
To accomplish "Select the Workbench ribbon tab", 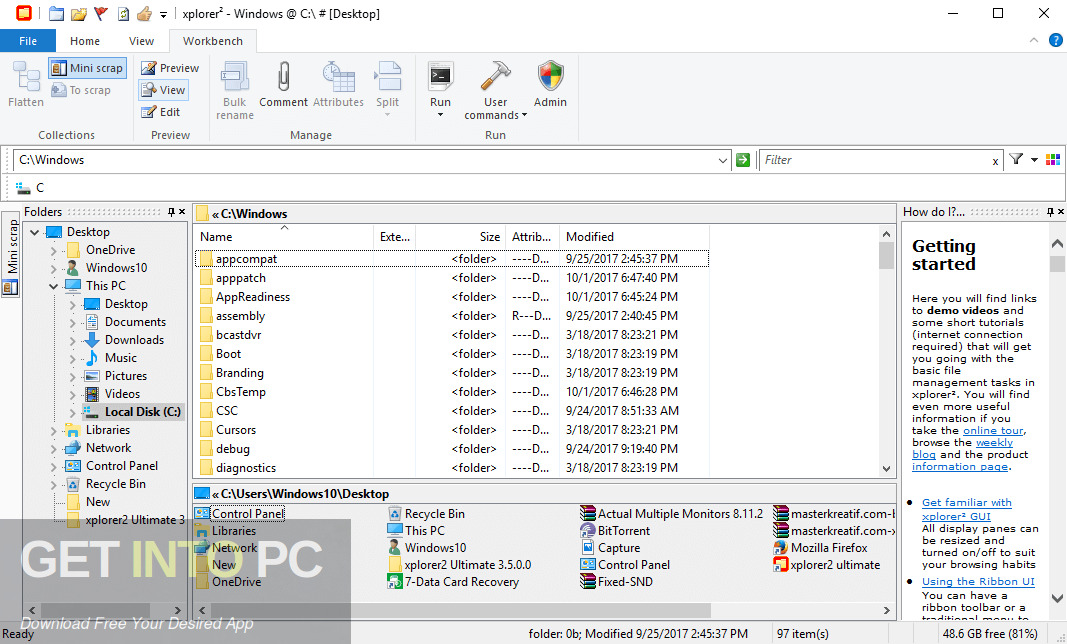I will coord(213,41).
